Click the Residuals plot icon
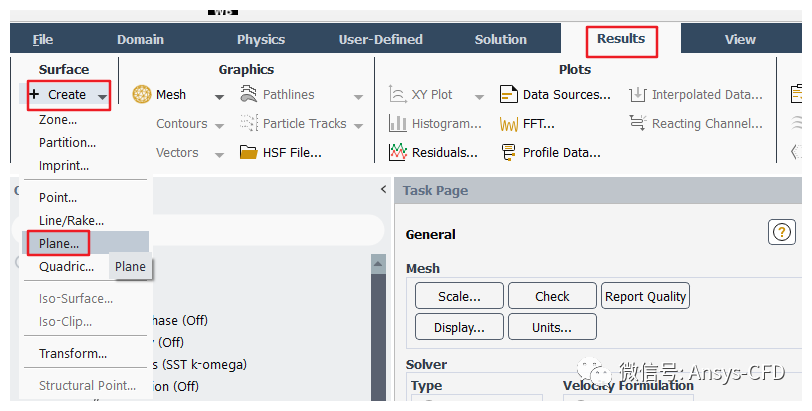This screenshot has height=411, width=812. click(397, 153)
